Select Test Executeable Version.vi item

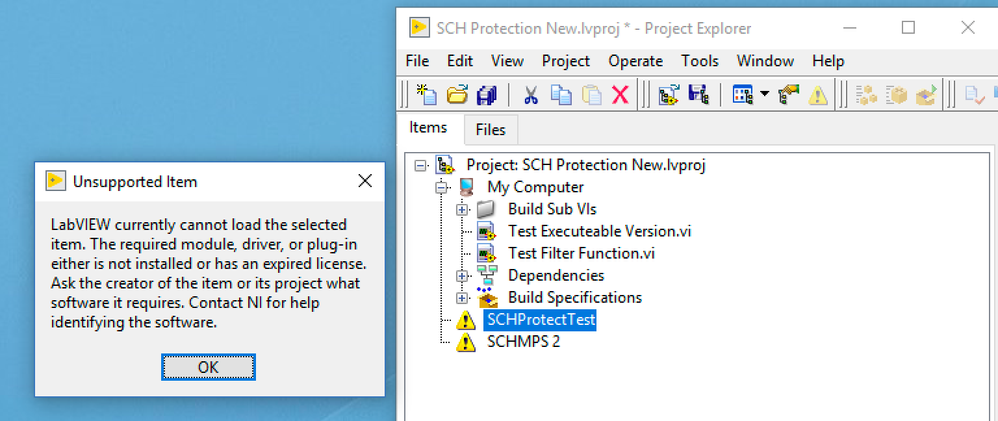tap(599, 231)
